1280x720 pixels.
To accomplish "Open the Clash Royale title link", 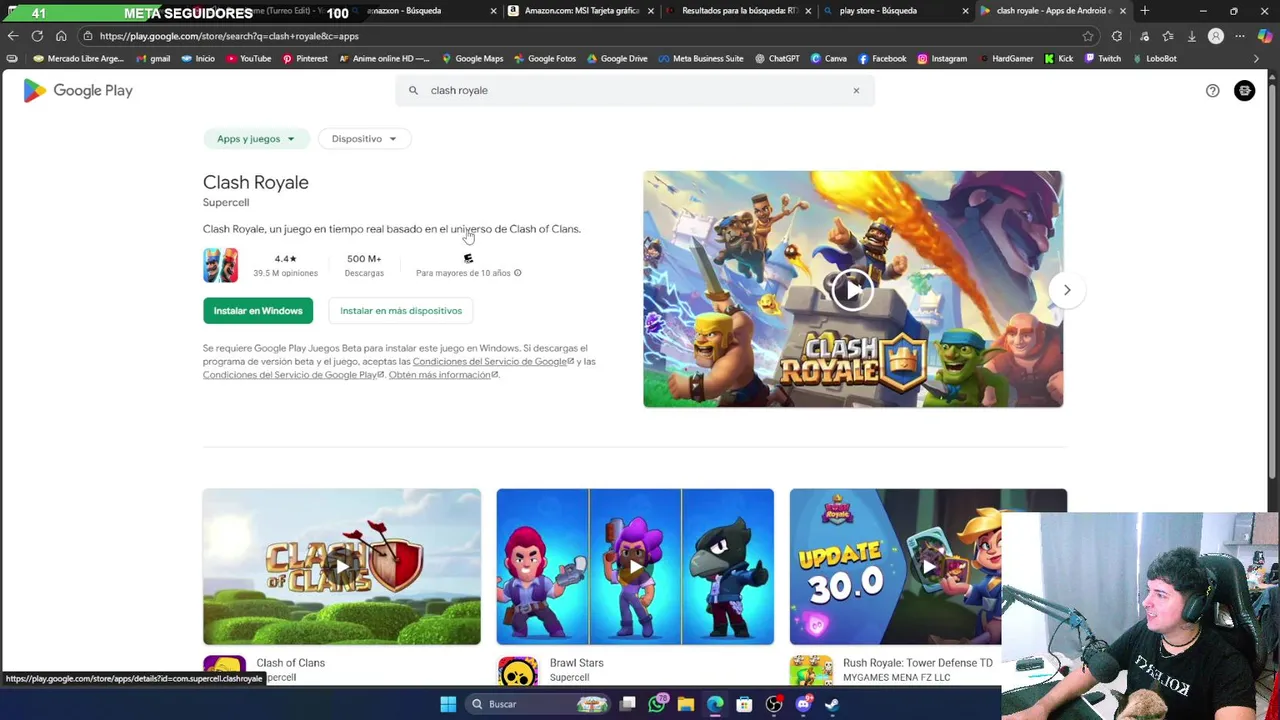I will (256, 182).
